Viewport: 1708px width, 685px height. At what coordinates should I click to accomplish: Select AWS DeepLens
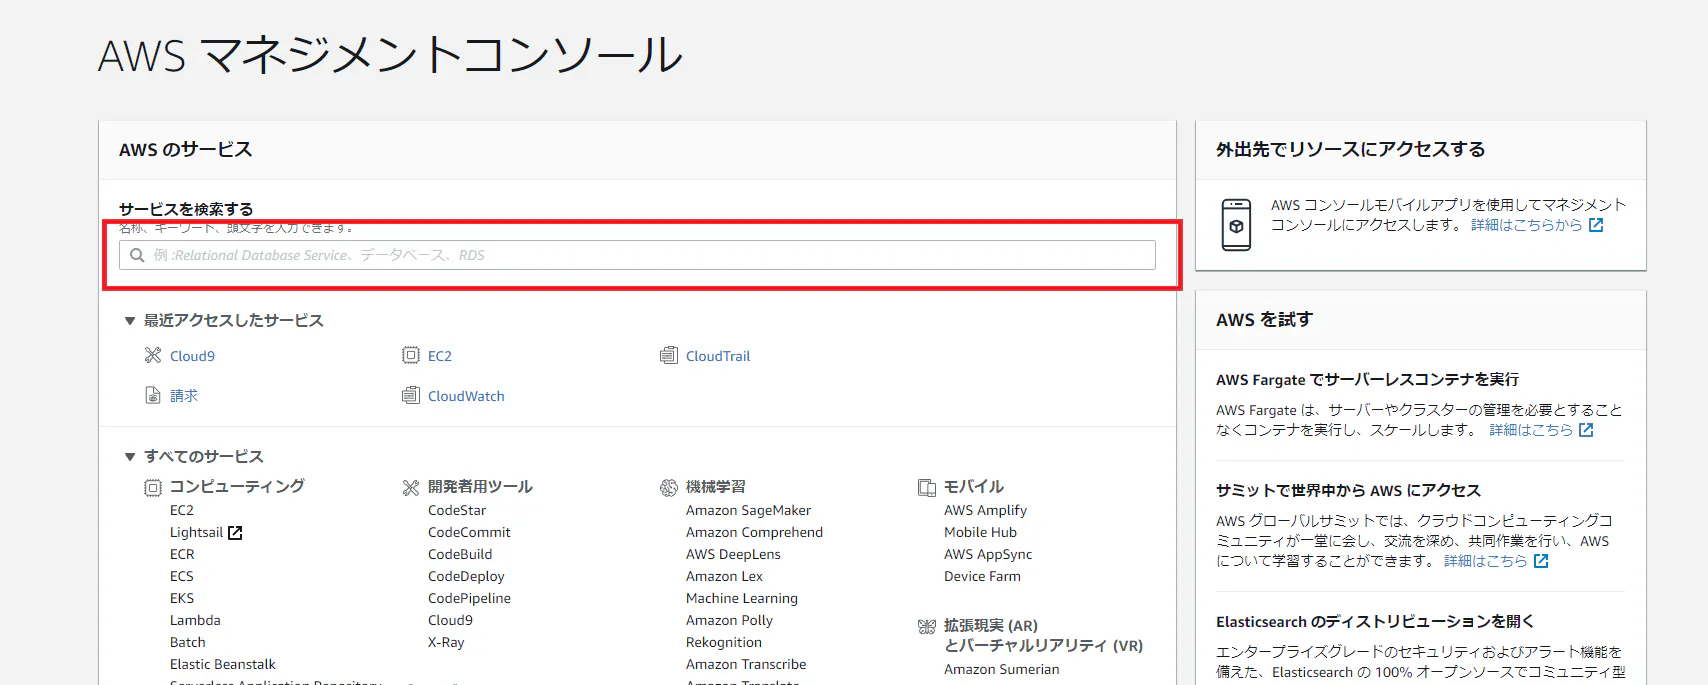tap(733, 554)
